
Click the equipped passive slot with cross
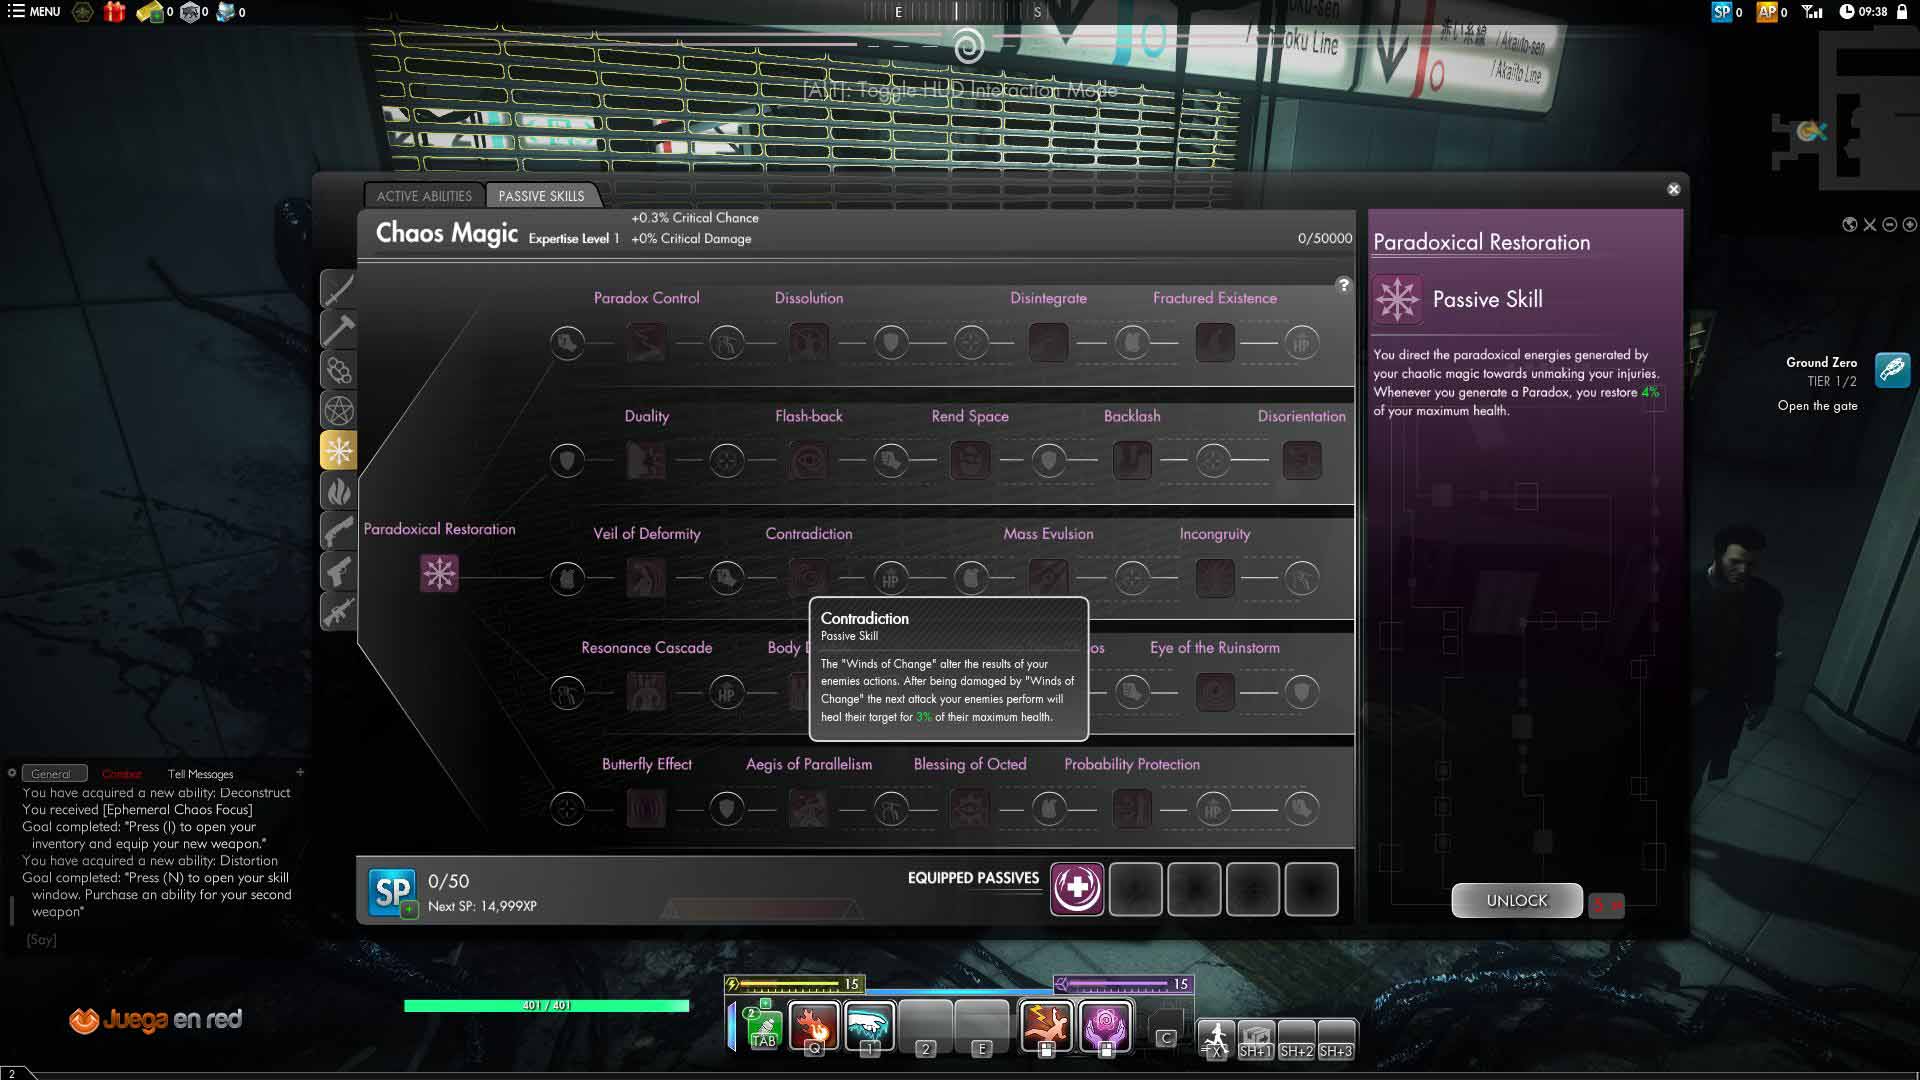pyautogui.click(x=1077, y=888)
